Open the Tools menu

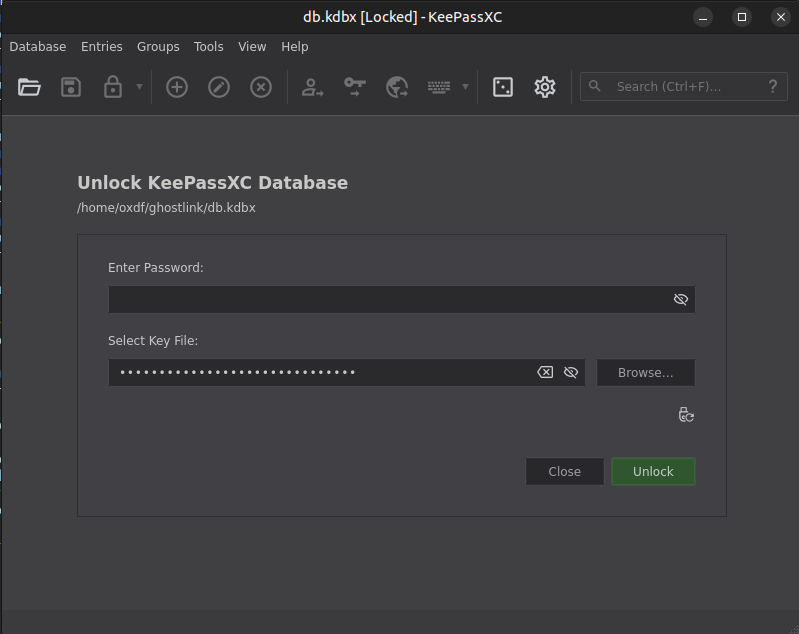pos(208,47)
